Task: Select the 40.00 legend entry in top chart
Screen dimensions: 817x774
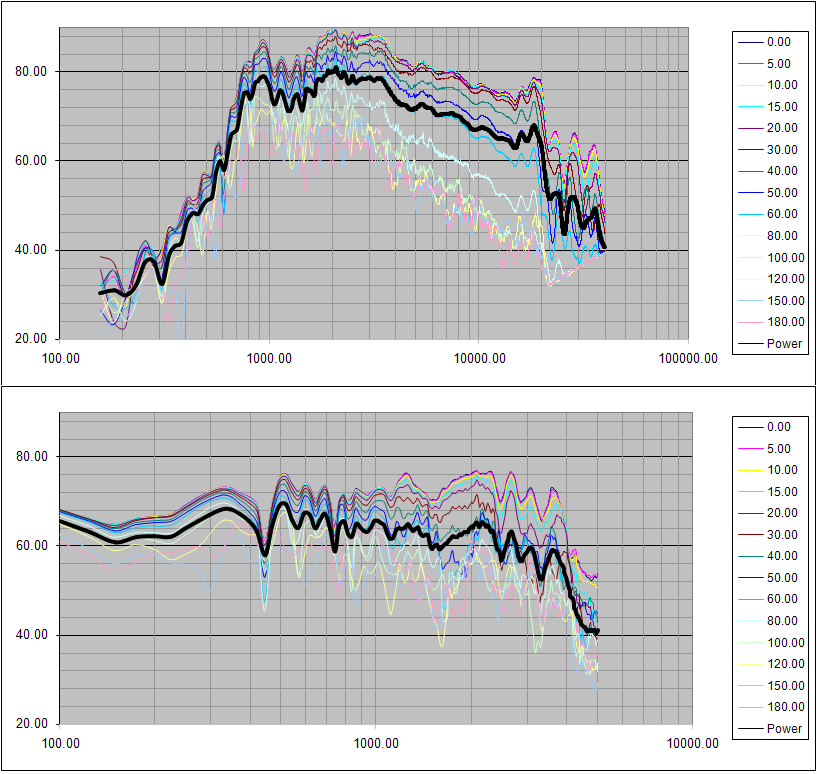Action: 768,171
